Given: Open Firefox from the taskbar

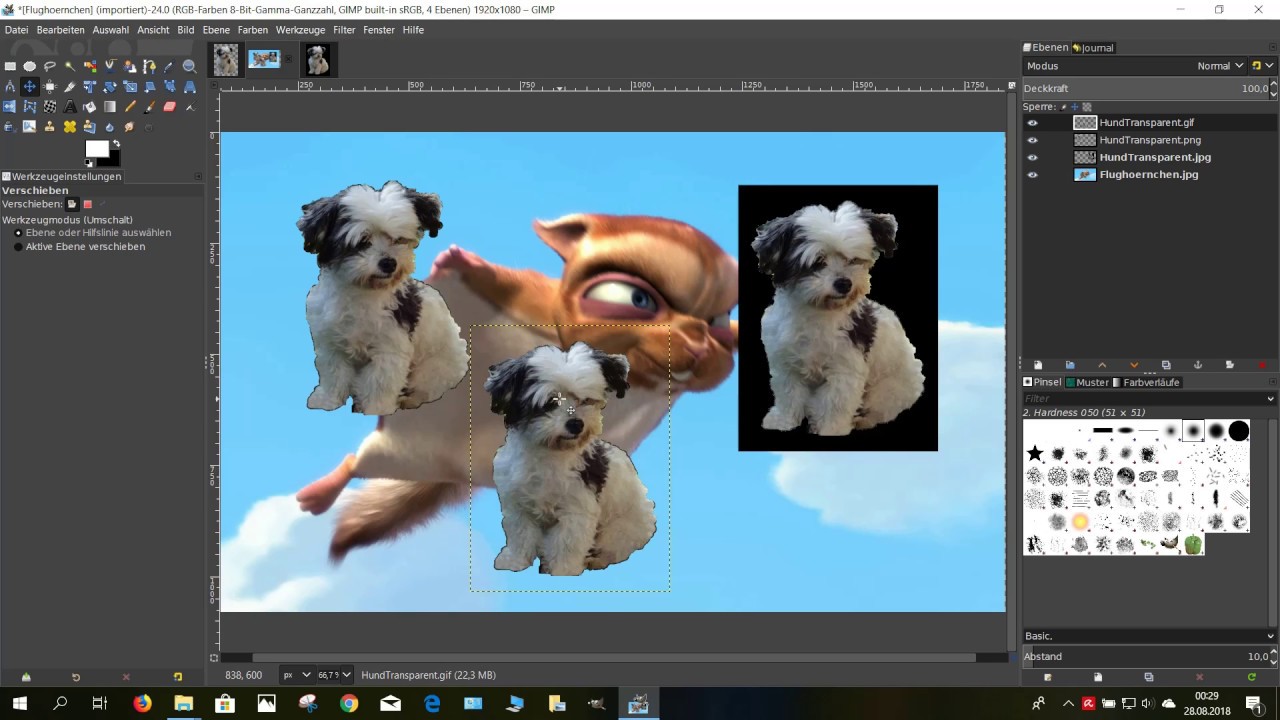Looking at the screenshot, I should coord(142,703).
